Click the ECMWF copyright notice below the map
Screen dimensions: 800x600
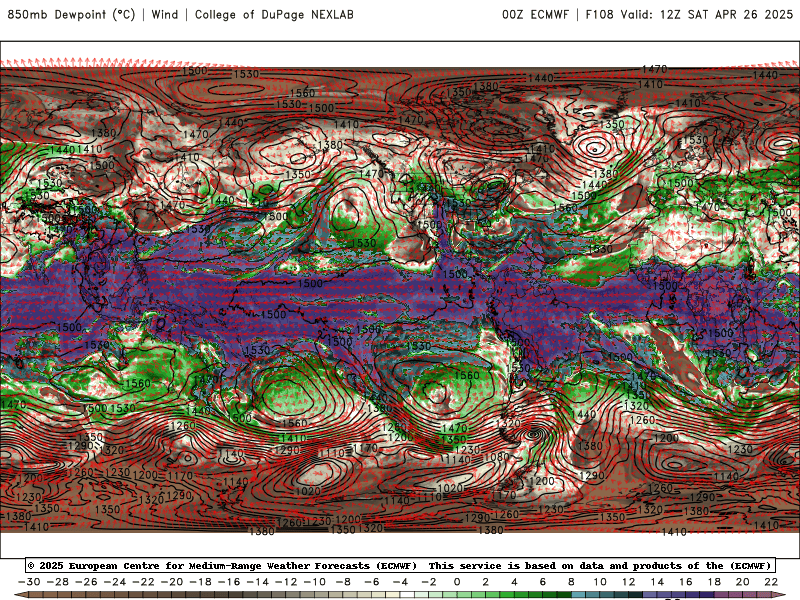tap(400, 565)
